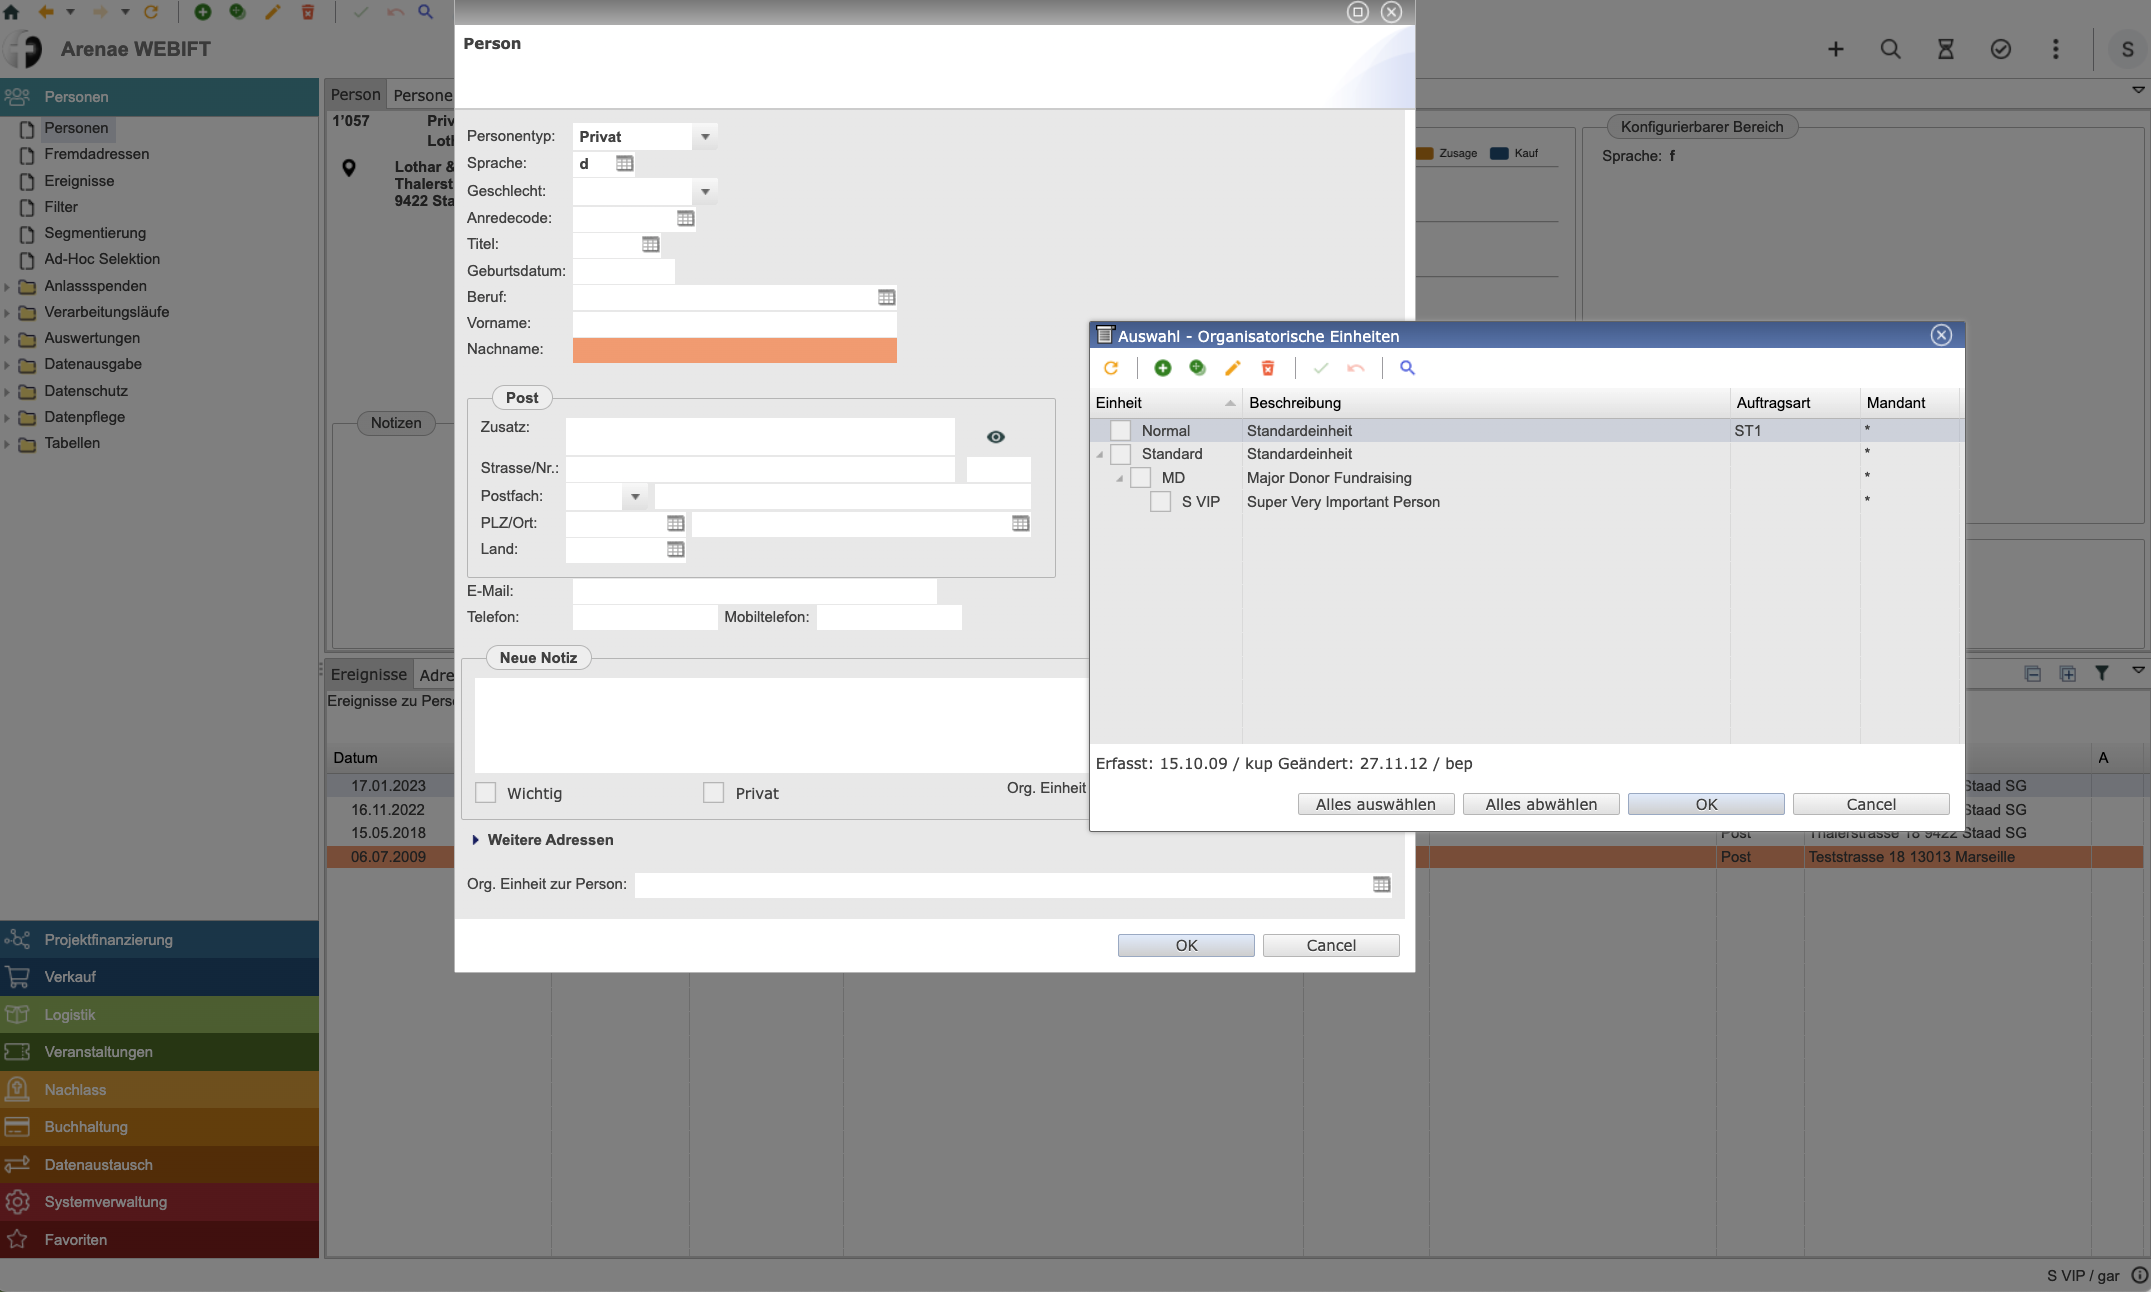Screen dimensions: 2151x1292
Task: Click the magnifier search icon in Auswahl toolbar
Action: point(1407,368)
